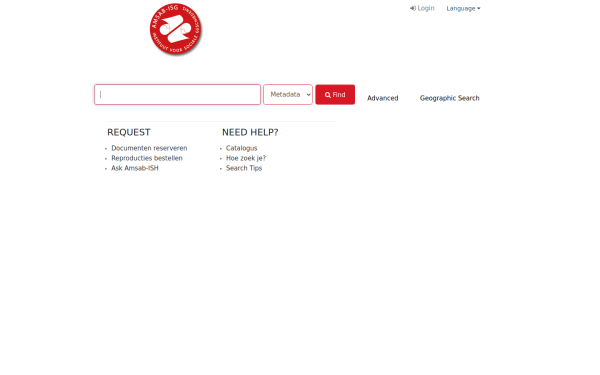Open the Ask Amsab-ISH link

[x=135, y=168]
